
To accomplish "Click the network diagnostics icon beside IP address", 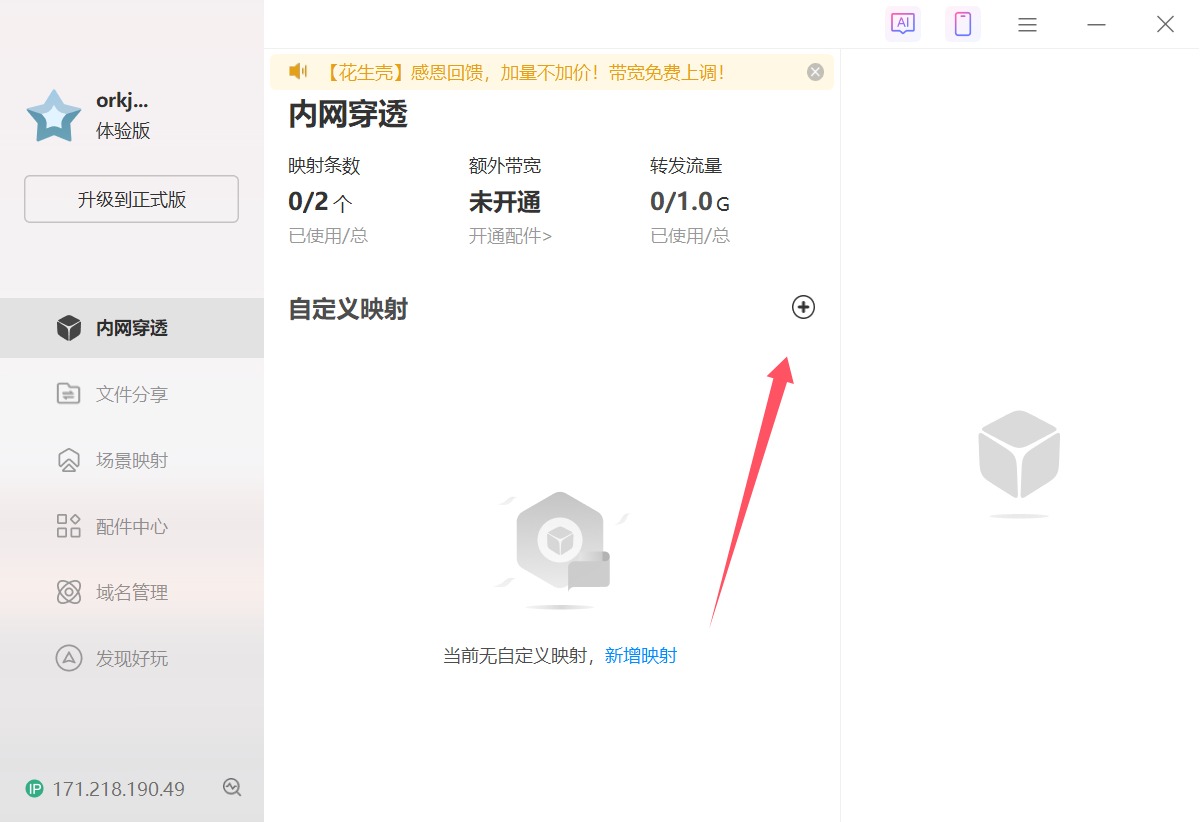I will (232, 788).
